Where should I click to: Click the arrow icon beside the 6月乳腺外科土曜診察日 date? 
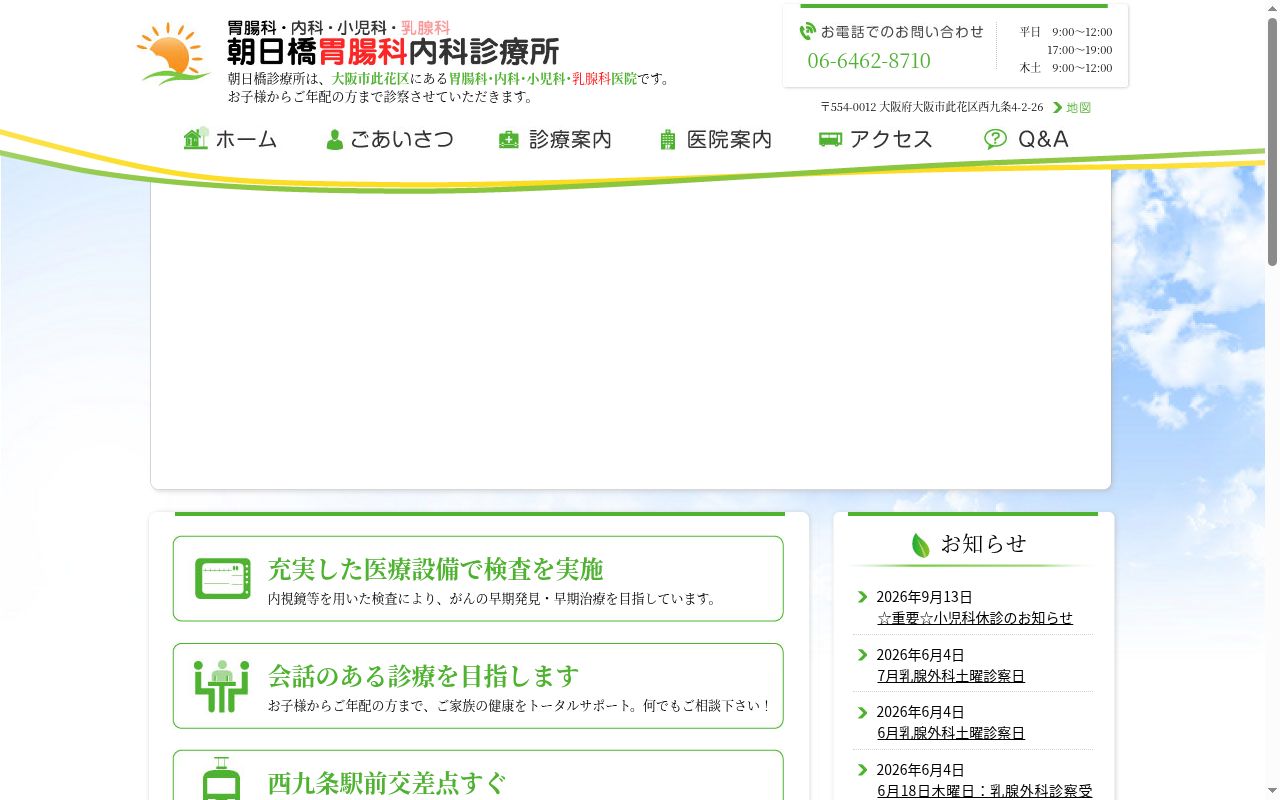pyautogui.click(x=863, y=712)
